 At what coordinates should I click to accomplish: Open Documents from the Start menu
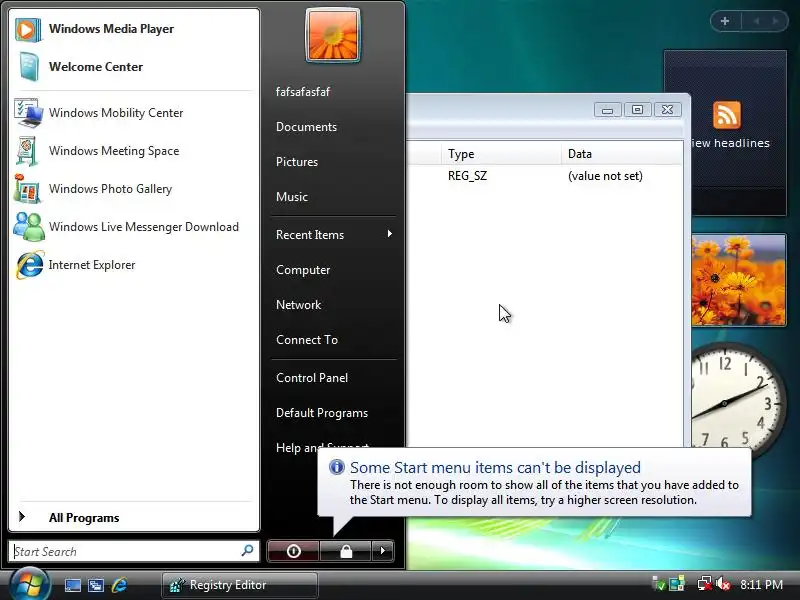pos(334,127)
